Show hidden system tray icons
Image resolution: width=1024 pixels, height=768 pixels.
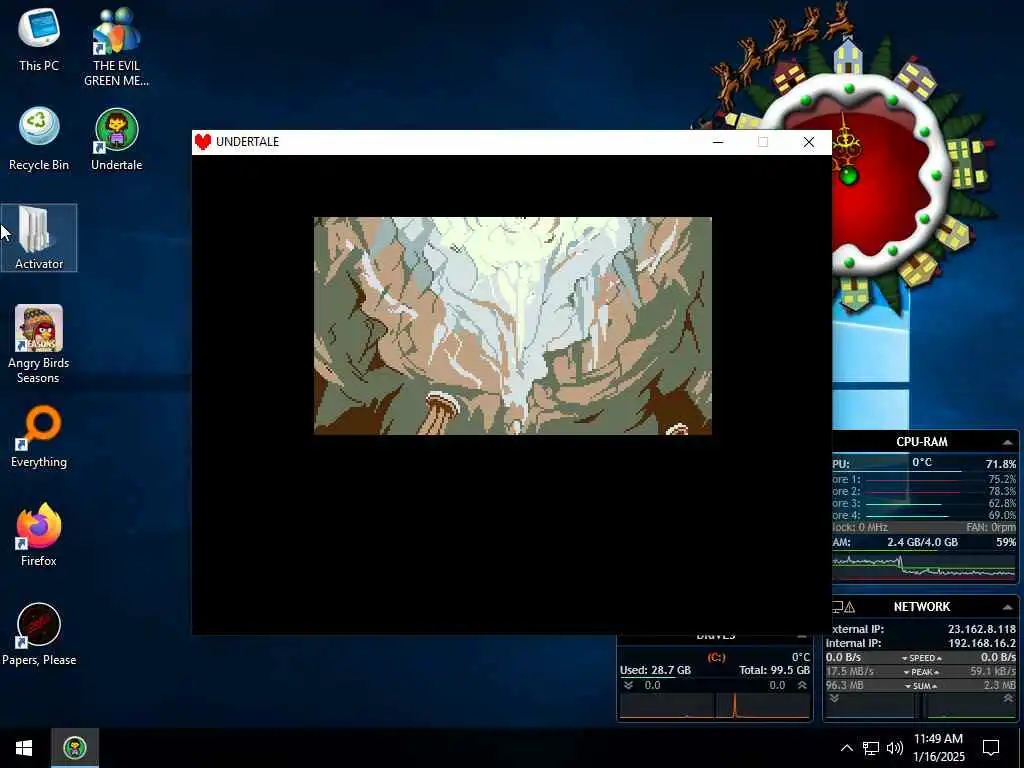pos(846,748)
